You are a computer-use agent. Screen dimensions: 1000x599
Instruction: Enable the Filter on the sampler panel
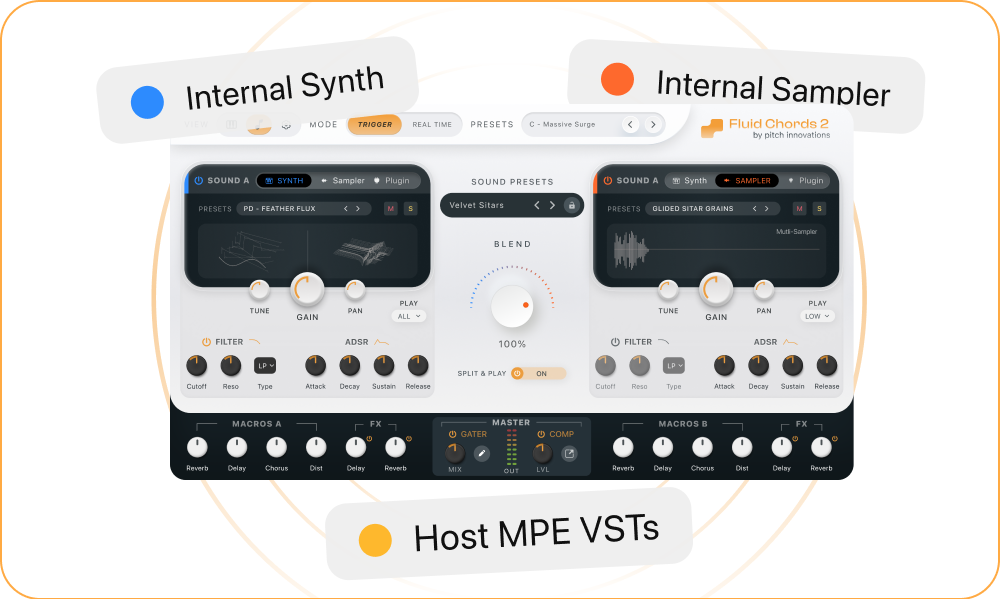point(615,342)
